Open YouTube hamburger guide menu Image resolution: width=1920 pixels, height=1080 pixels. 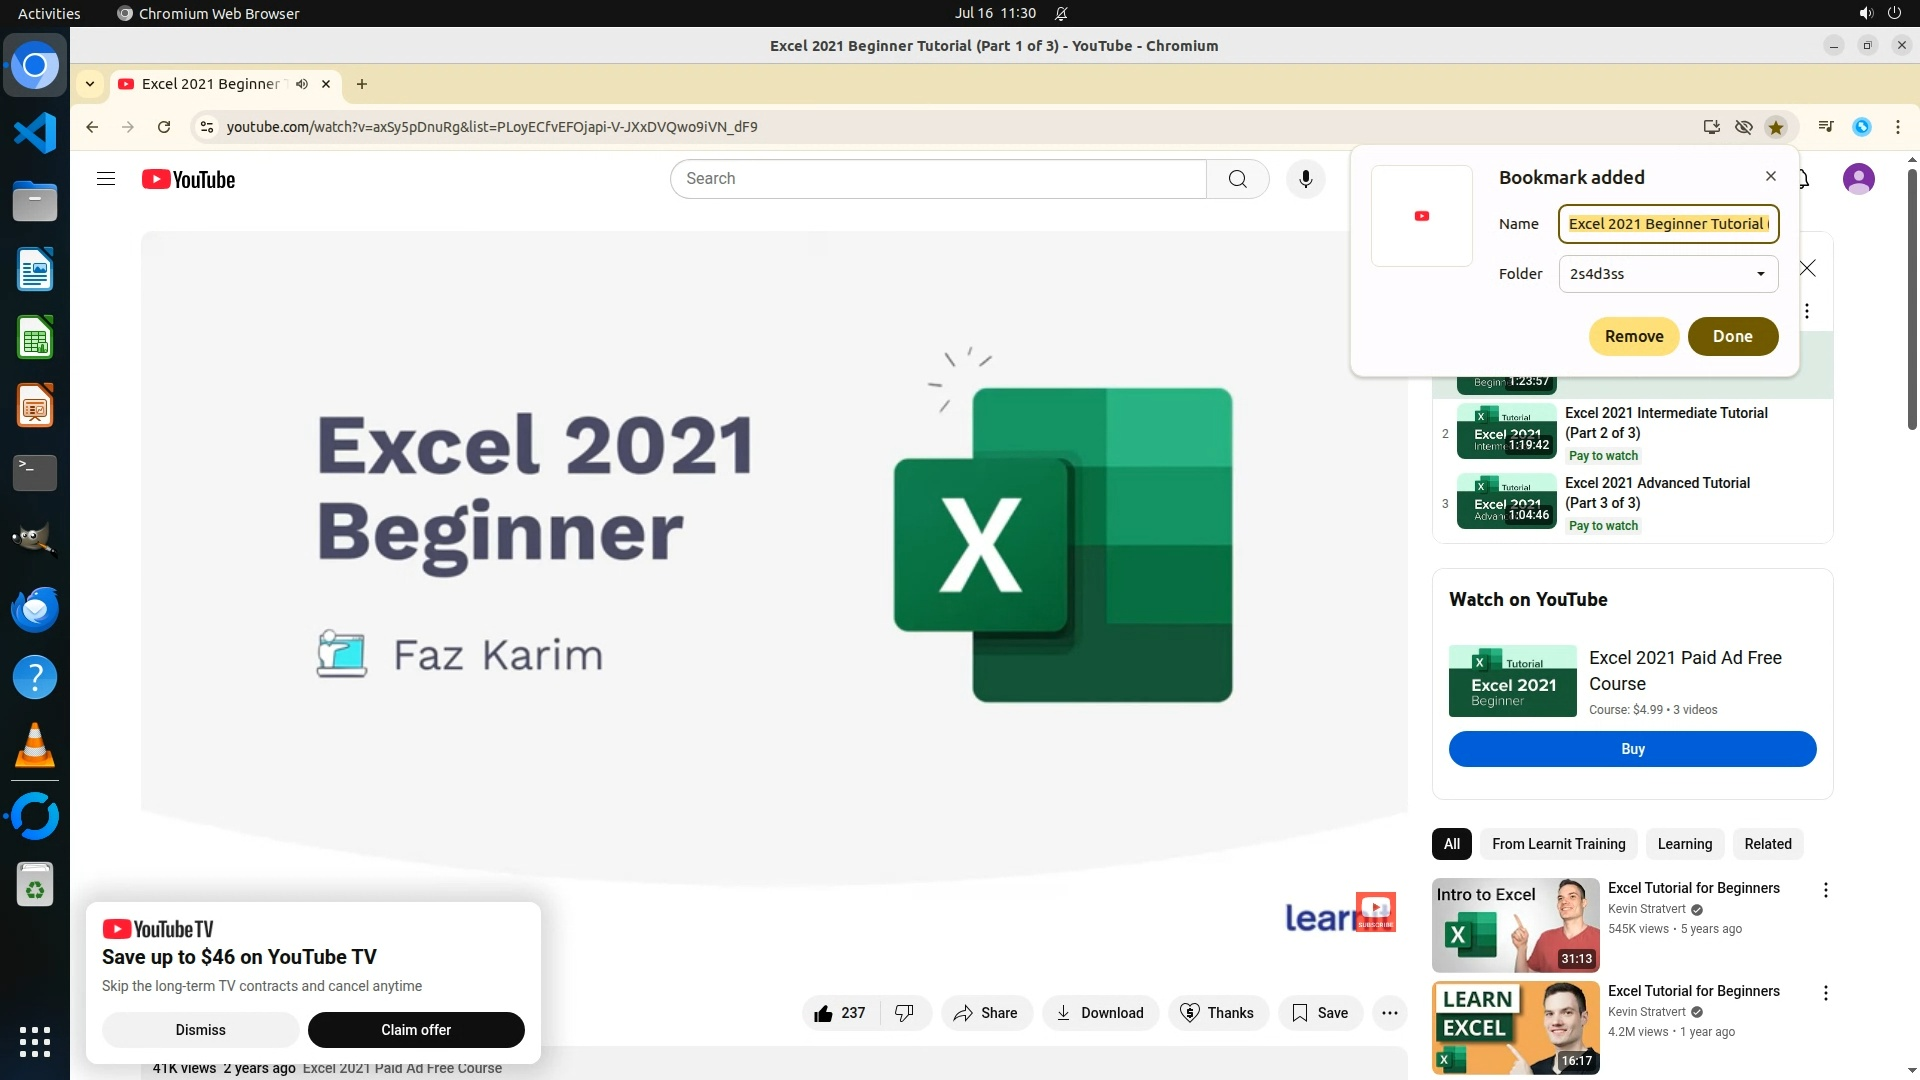(106, 179)
